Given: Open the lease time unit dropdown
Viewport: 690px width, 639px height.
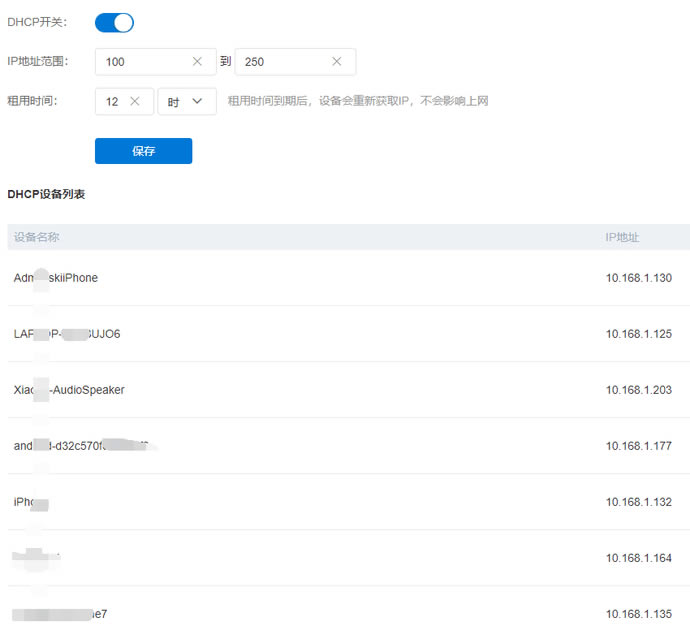Looking at the screenshot, I should 187,102.
